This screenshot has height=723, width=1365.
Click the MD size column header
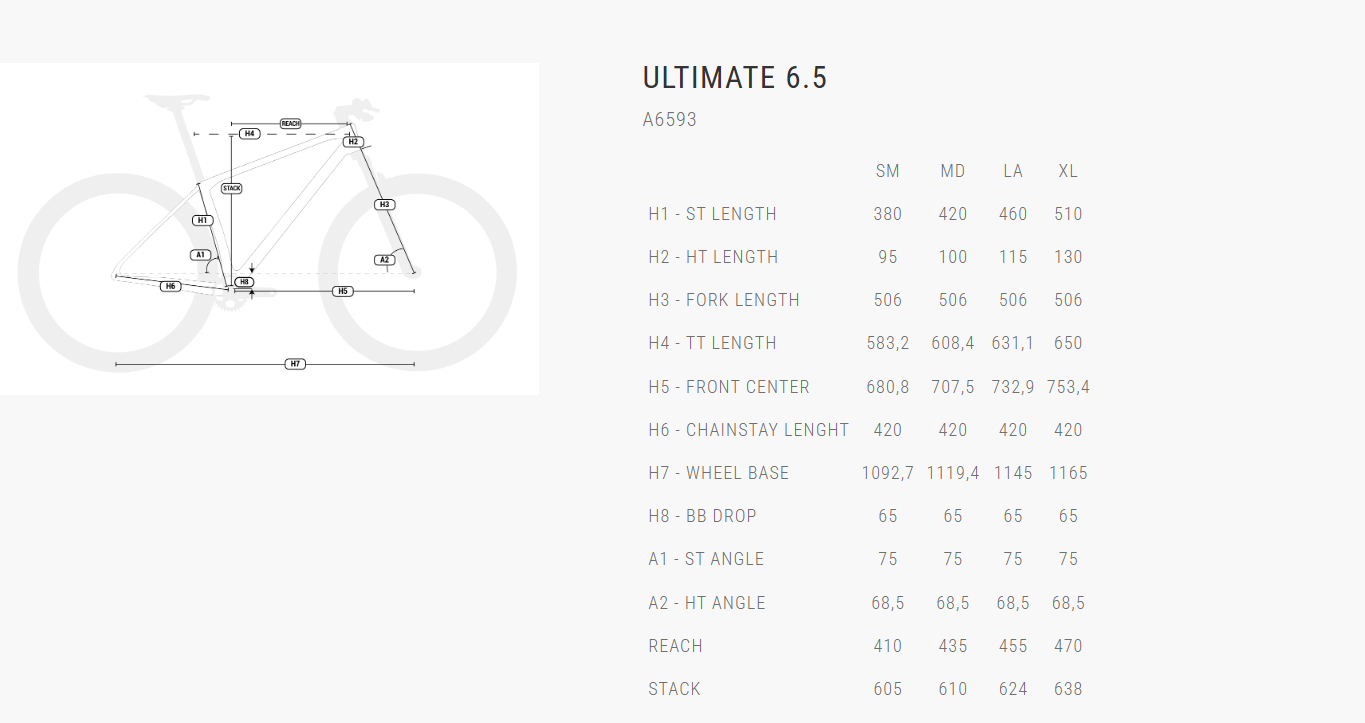click(x=953, y=171)
